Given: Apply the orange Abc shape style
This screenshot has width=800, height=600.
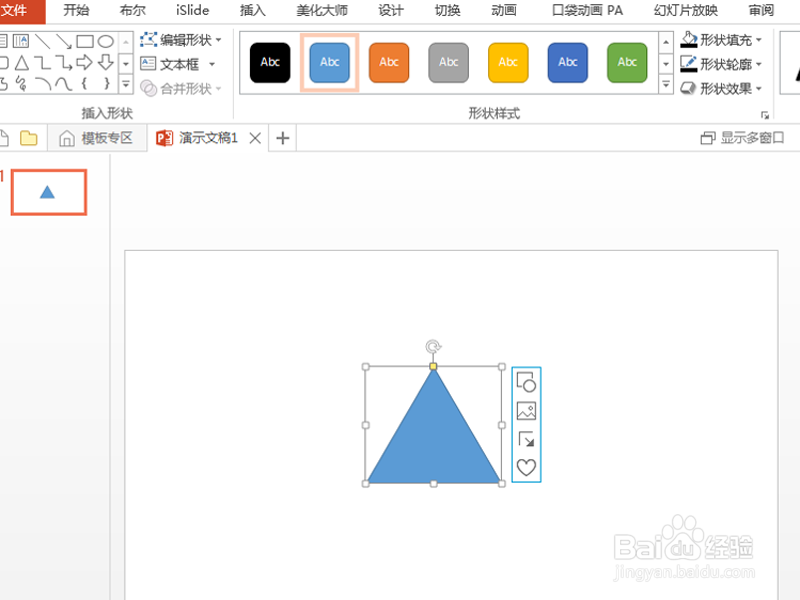Looking at the screenshot, I should click(389, 63).
